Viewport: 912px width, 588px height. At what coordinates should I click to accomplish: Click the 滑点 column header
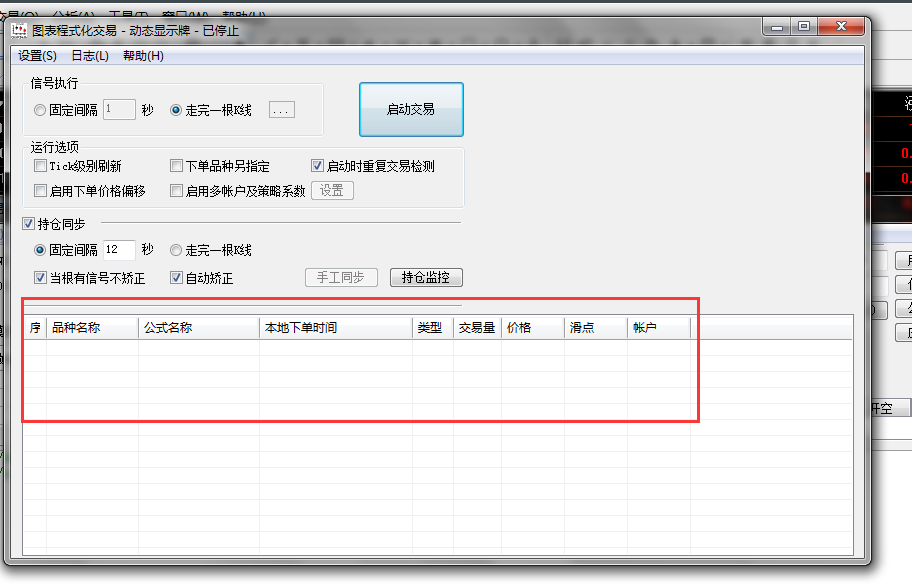coord(596,327)
